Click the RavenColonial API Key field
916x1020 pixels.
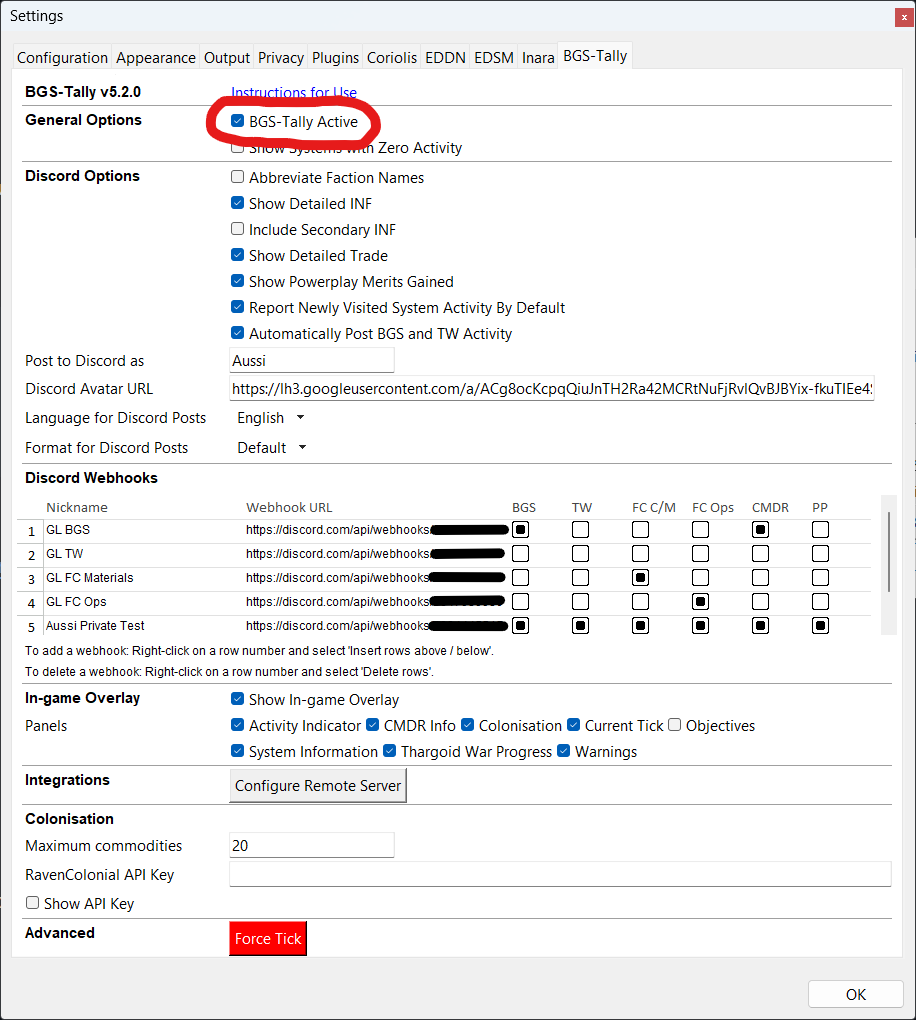pos(560,874)
